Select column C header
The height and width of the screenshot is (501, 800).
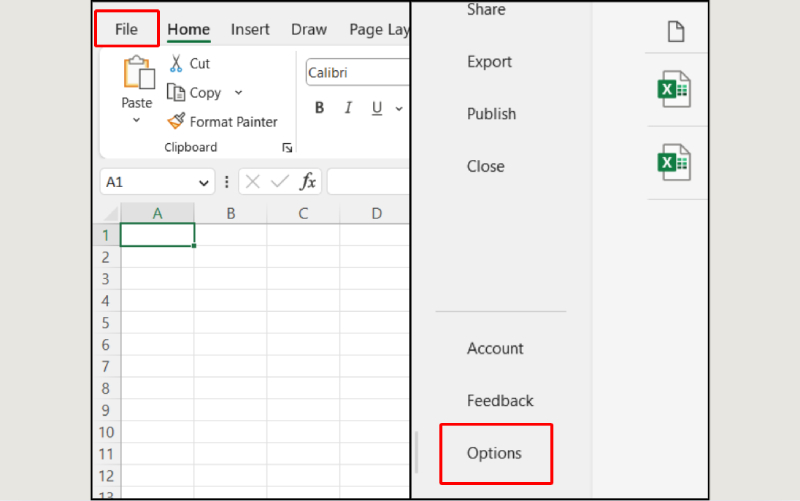coord(303,213)
